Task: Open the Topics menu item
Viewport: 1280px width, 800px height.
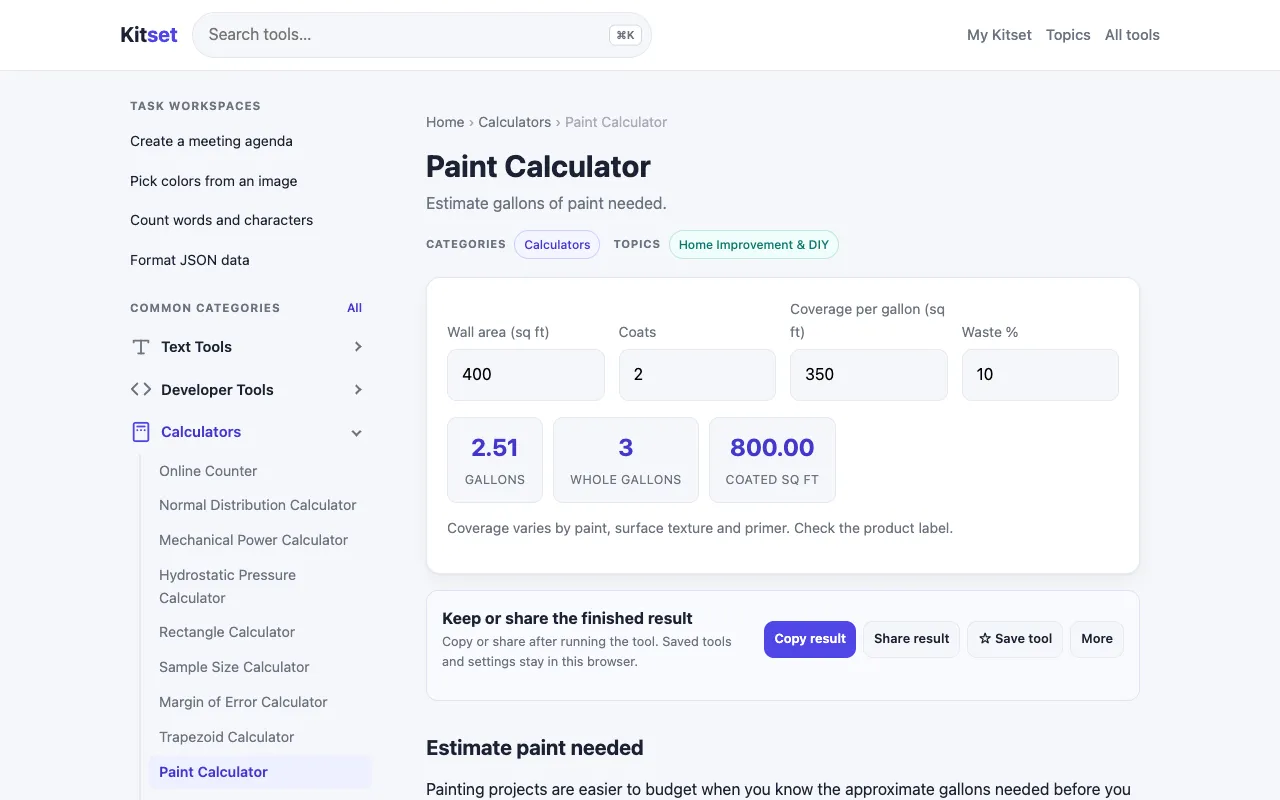Action: click(1068, 35)
